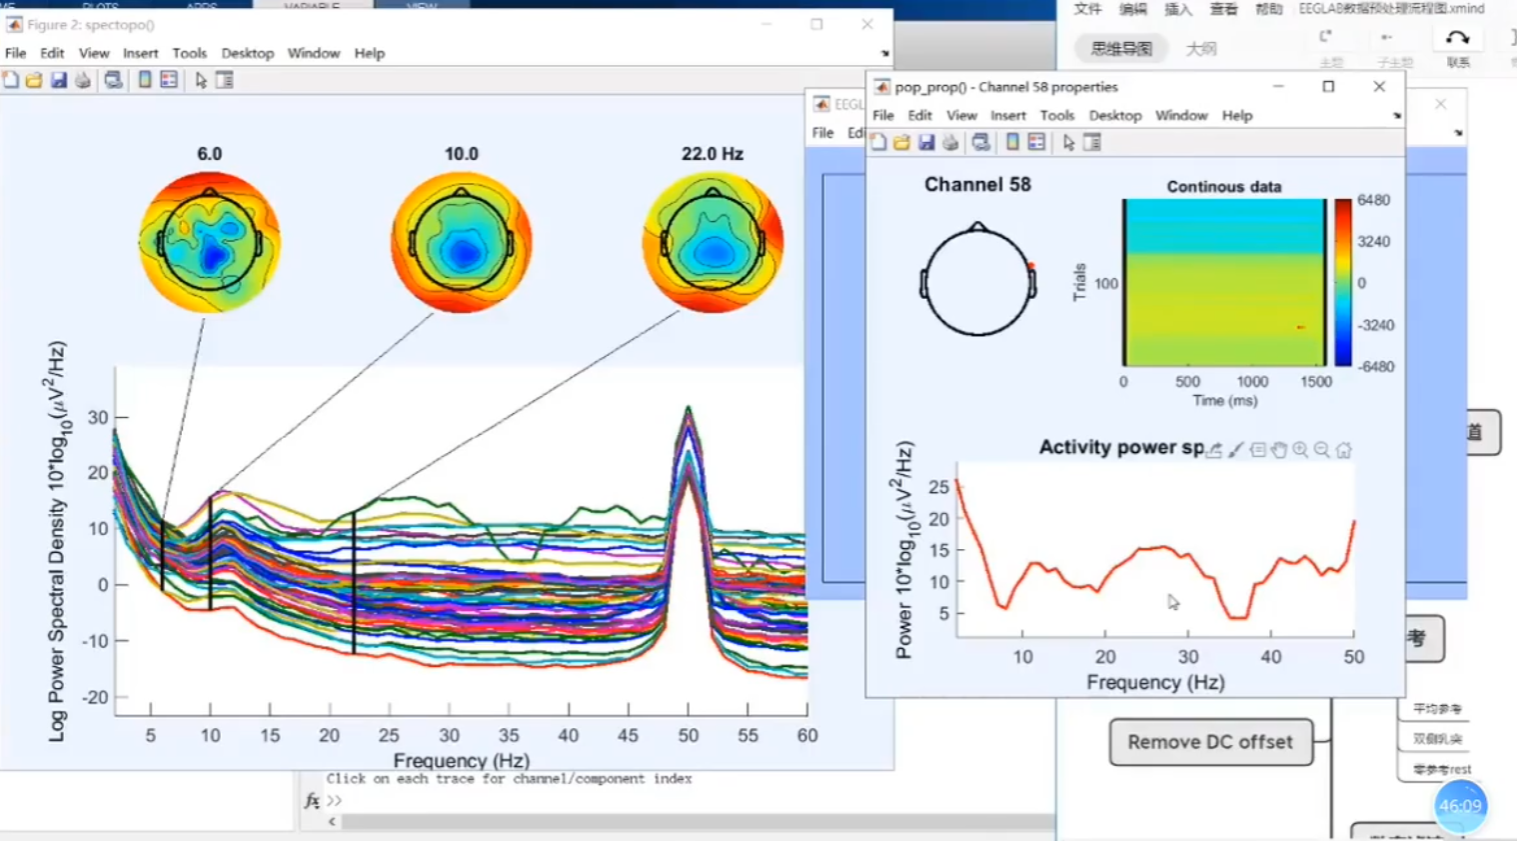Expand overflow arrow in spectopo menu bar
Viewport: 1517px width, 841px height.
pyautogui.click(x=884, y=54)
